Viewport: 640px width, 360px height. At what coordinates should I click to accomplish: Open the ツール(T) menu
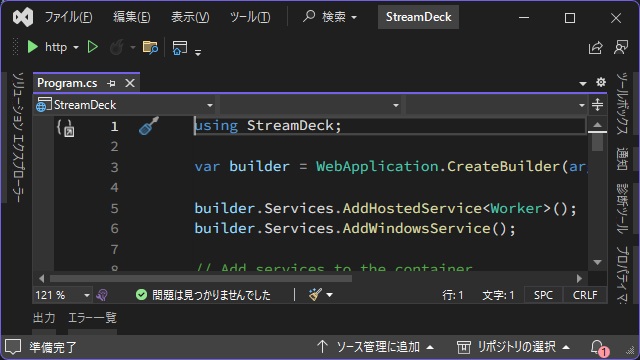[250, 17]
